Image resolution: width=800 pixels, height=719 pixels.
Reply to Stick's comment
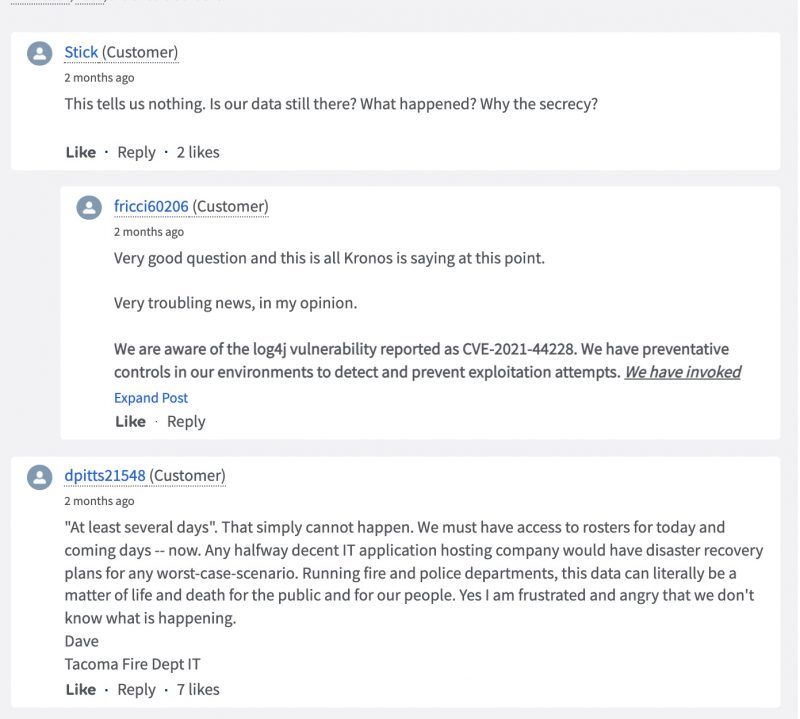(x=136, y=152)
